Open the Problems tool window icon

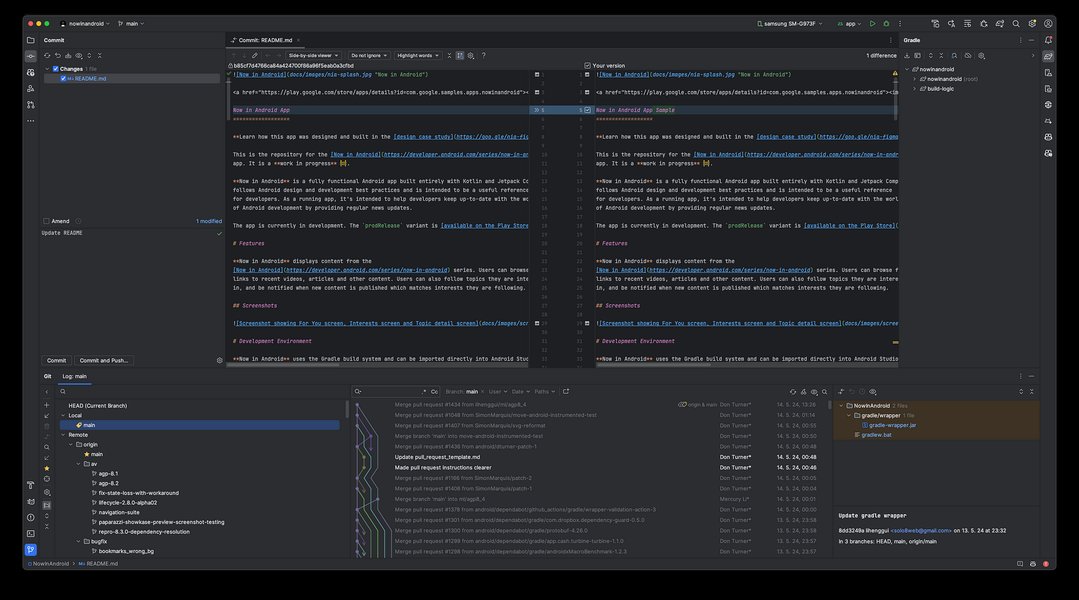[30, 517]
